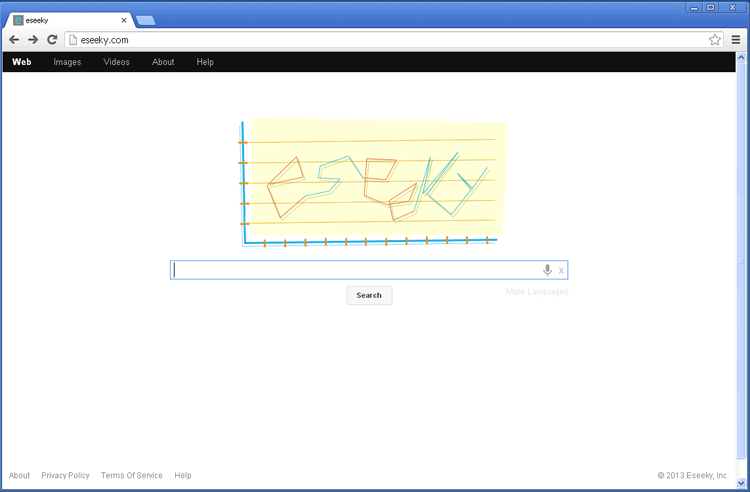
Task: Select the Web tab in the navigation bar
Action: [x=22, y=62]
